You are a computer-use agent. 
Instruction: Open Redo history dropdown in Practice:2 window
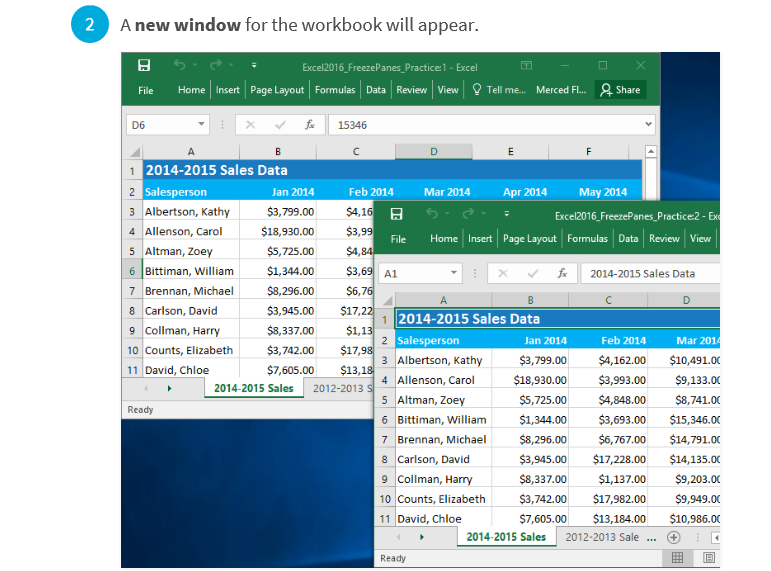483,213
